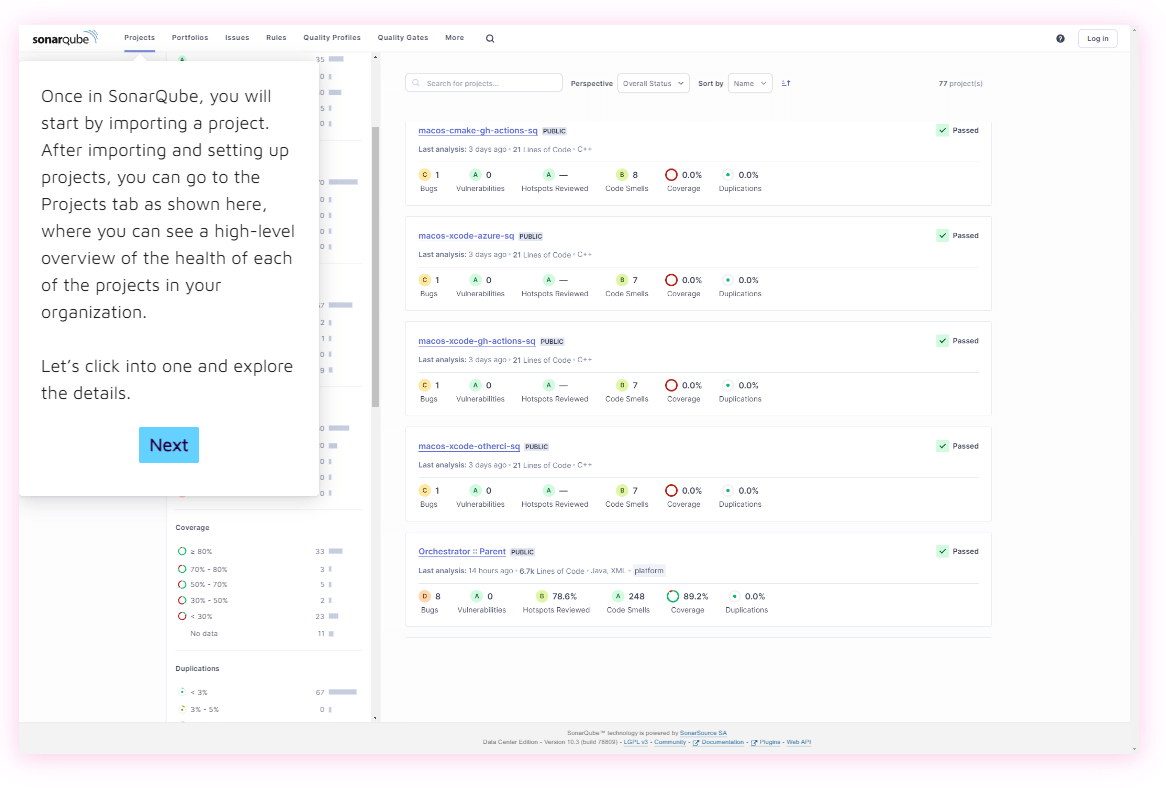Image resolution: width=1166 pixels, height=788 pixels.
Task: Click the ascending sort order icon
Action: point(786,83)
